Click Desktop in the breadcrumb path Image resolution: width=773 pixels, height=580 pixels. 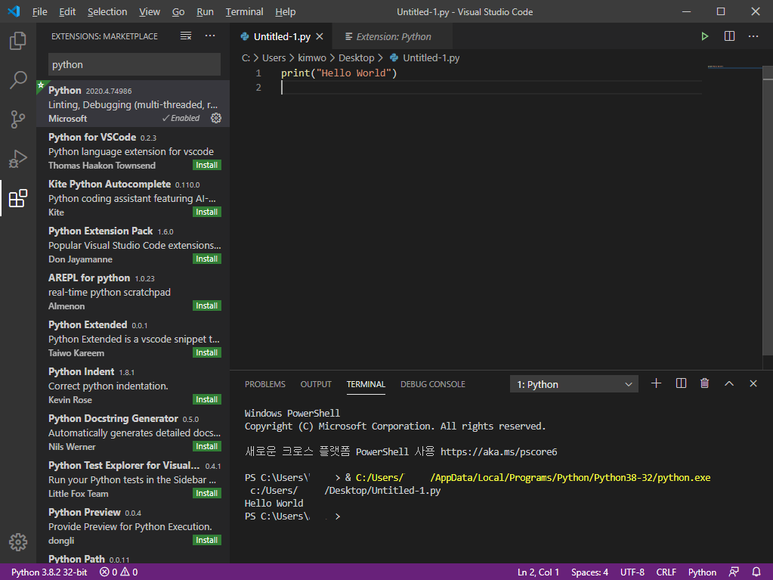coord(356,58)
